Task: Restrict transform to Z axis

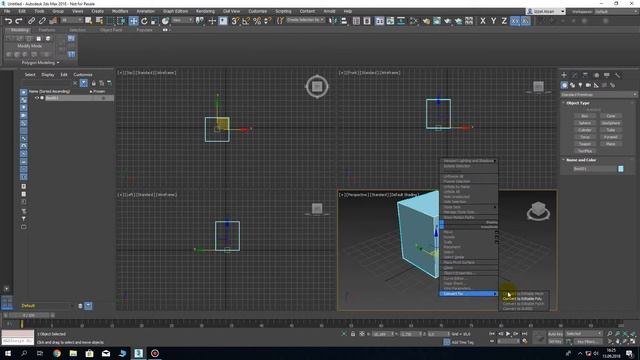Action: pos(504,21)
